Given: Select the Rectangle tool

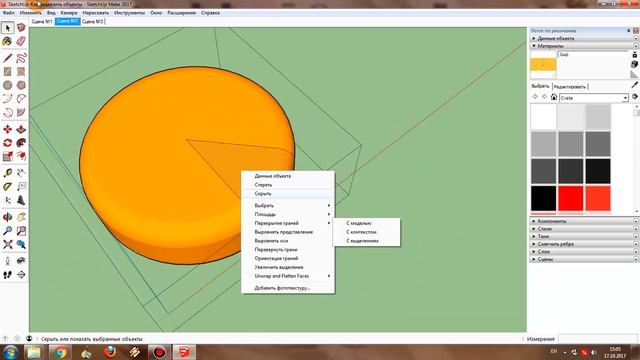Looking at the screenshot, I should click(7, 71).
